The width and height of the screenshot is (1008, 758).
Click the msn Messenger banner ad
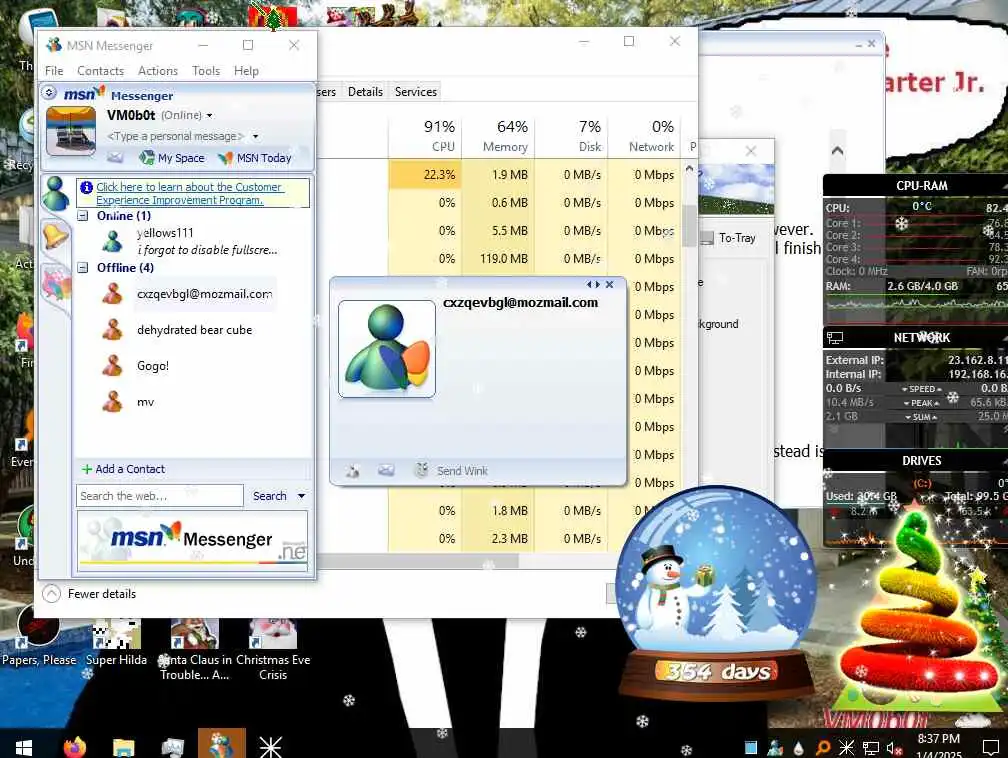(x=192, y=541)
